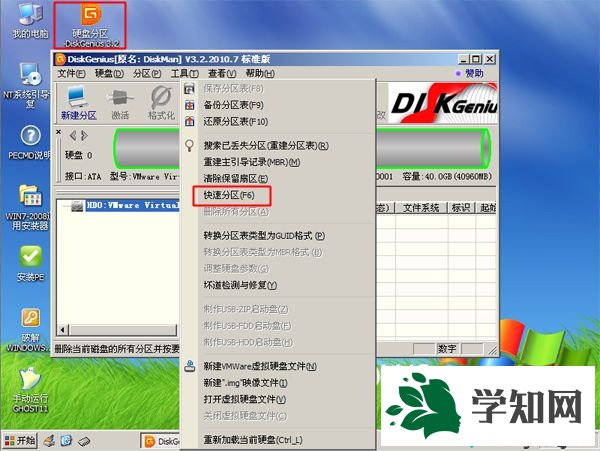Click the 开始 Start button
Screen dimensions: 600x451
click(x=20, y=441)
